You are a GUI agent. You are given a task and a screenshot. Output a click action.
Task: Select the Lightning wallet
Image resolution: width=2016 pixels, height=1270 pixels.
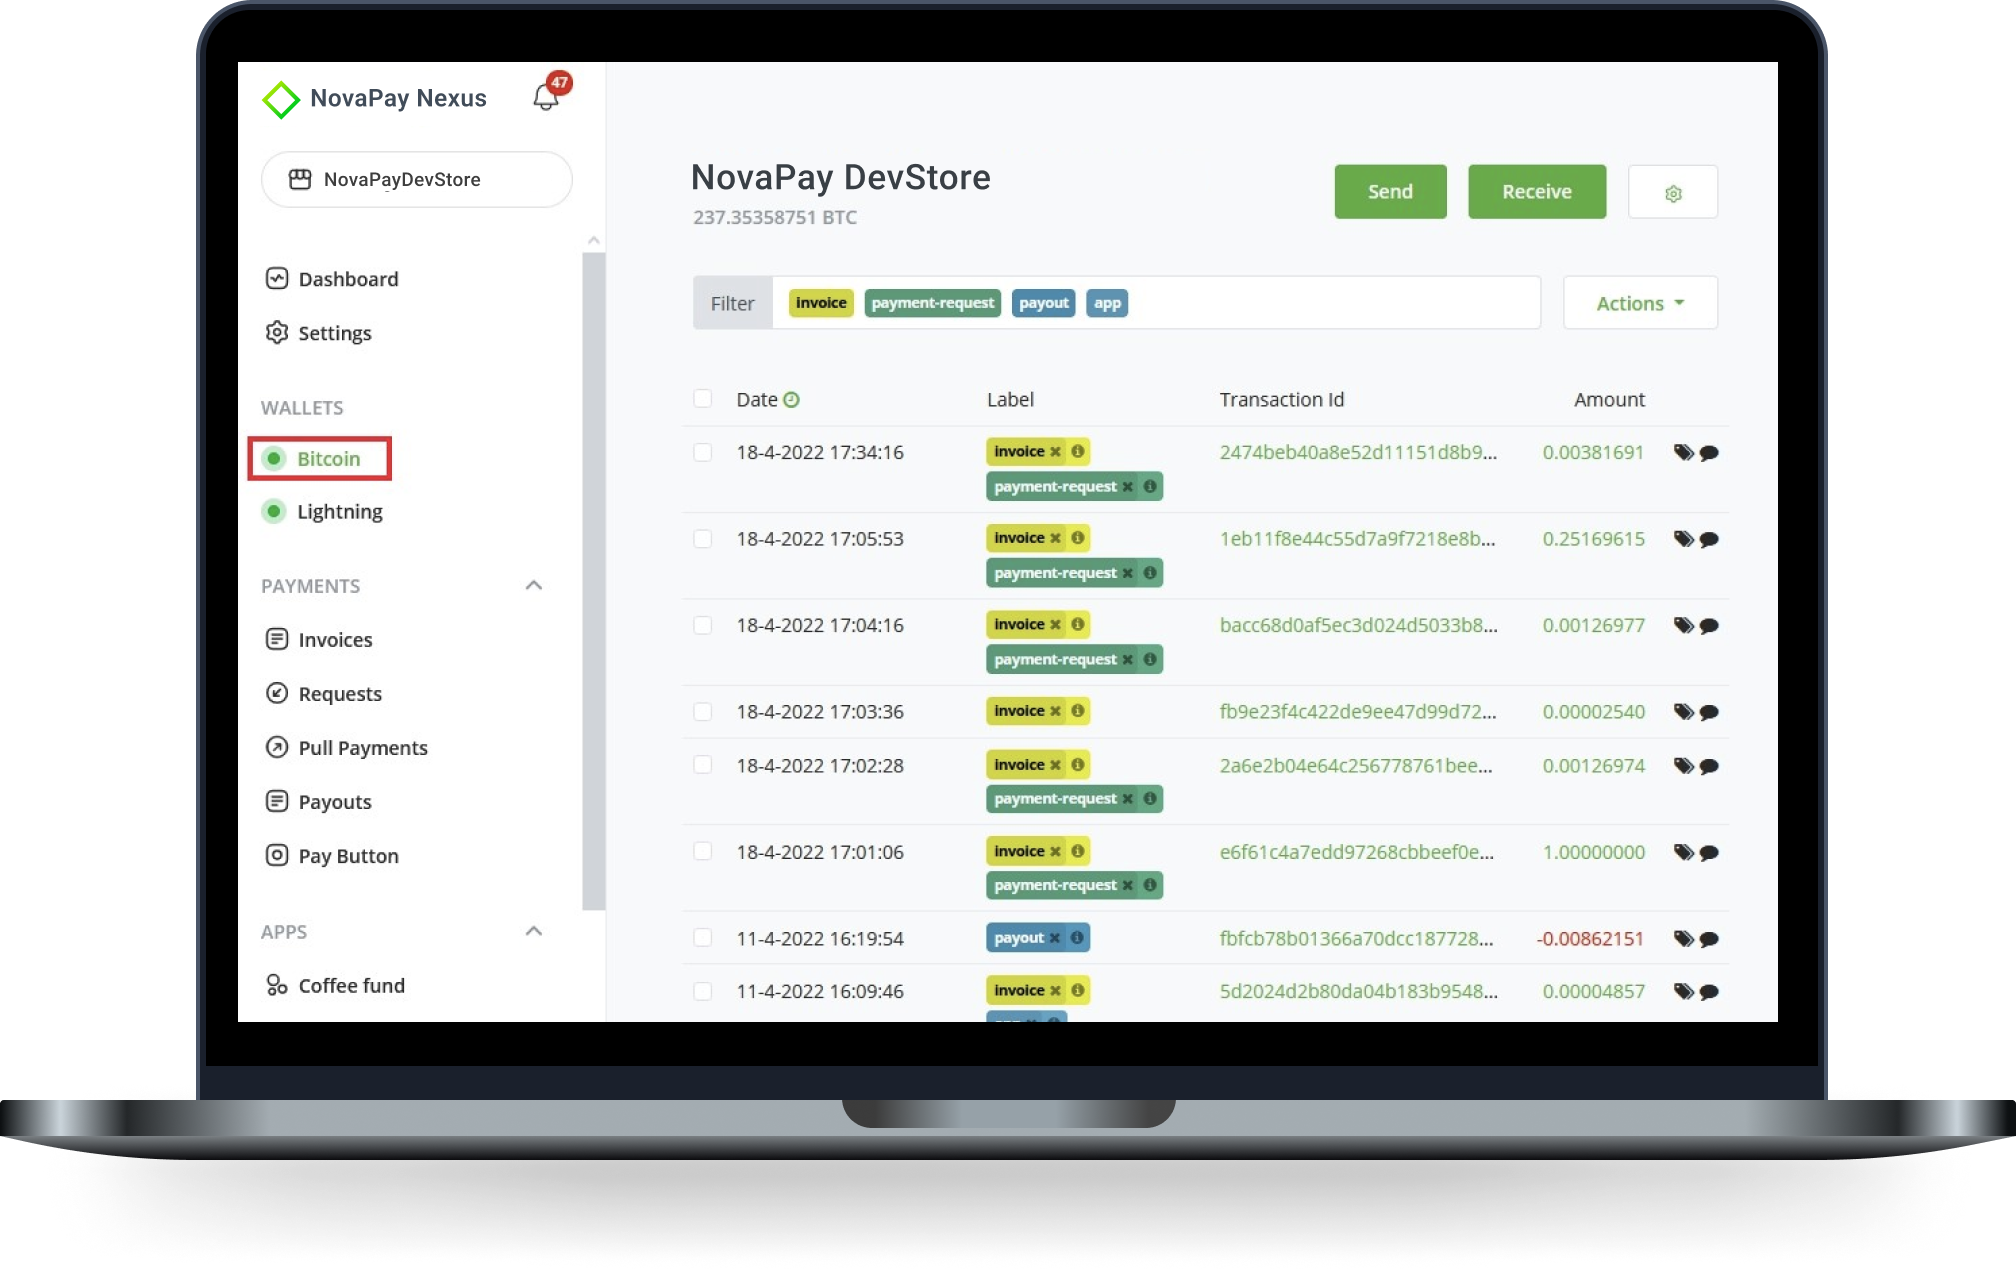point(322,512)
